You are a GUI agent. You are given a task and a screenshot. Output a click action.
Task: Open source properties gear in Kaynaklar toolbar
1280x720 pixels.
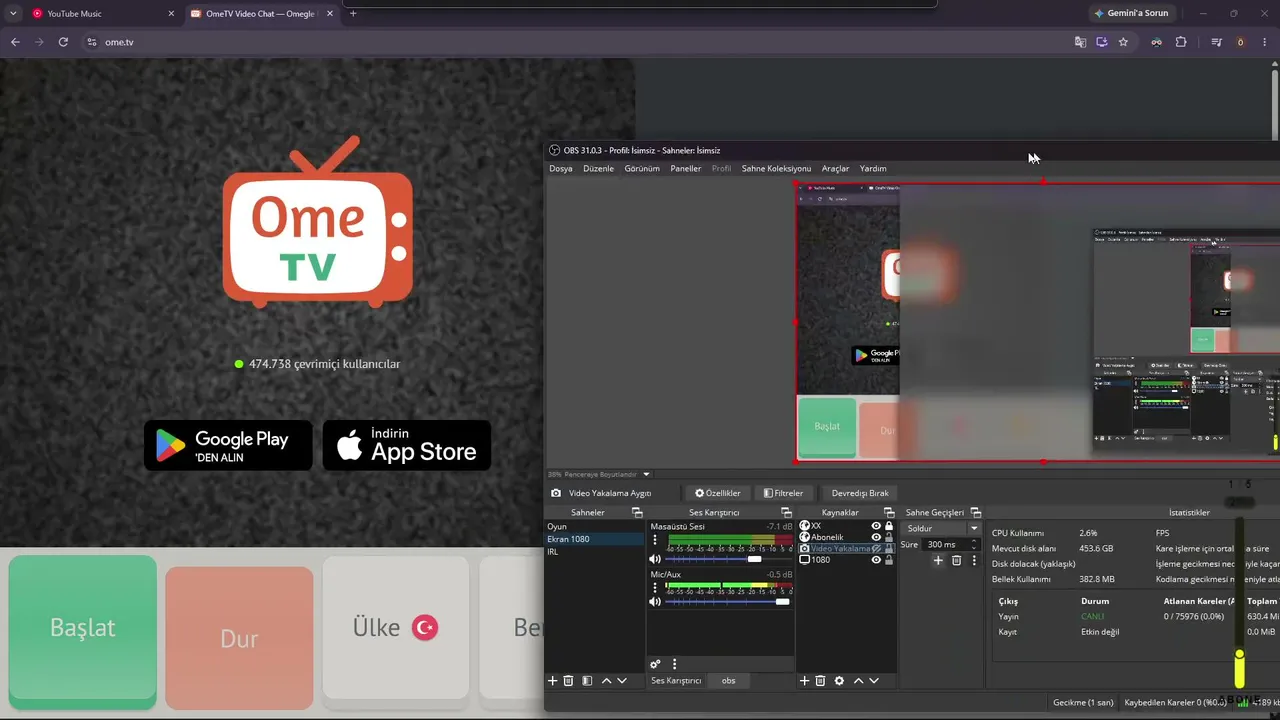pos(839,681)
